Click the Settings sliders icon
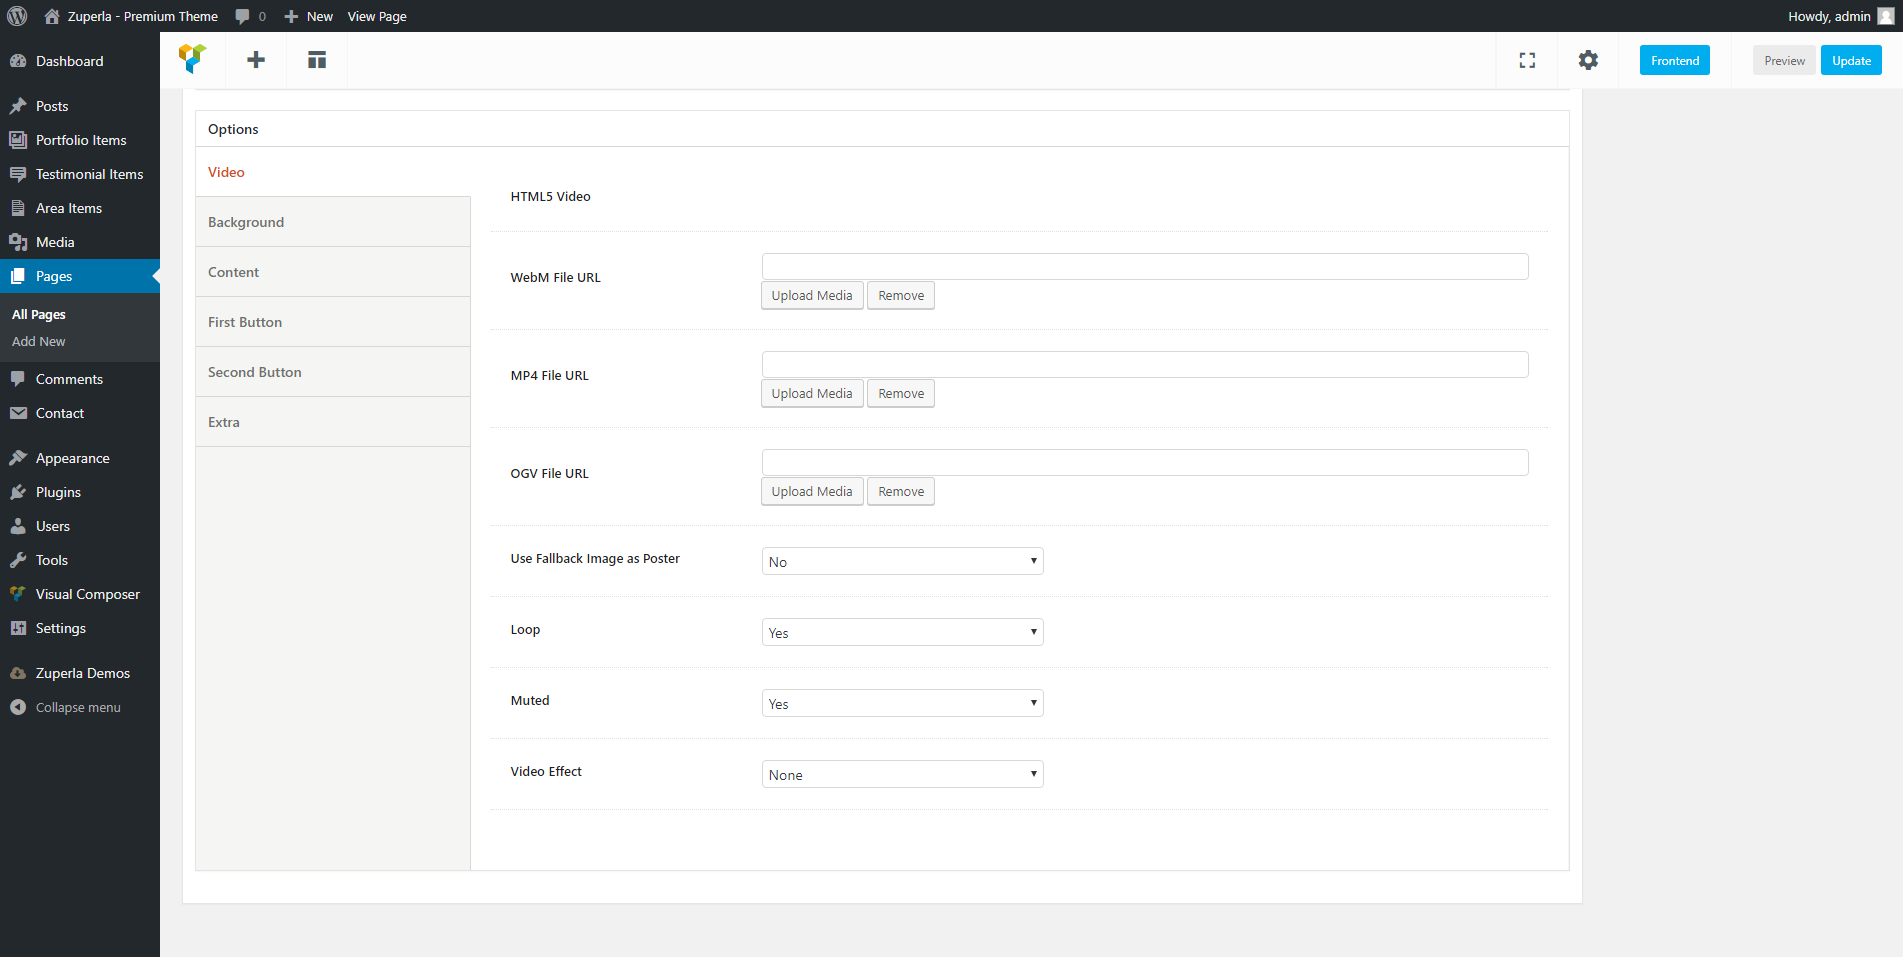The height and width of the screenshot is (957, 1903). coord(18,628)
